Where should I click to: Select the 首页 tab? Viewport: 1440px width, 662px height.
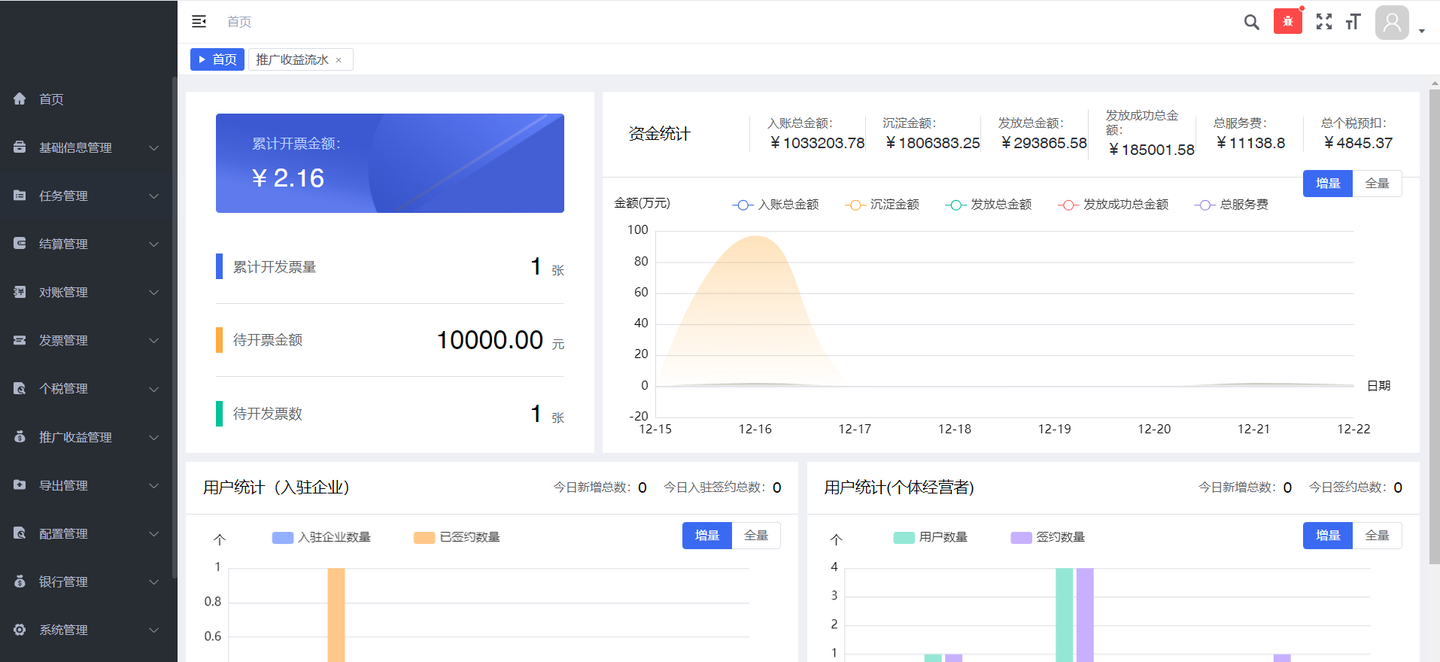(217, 59)
